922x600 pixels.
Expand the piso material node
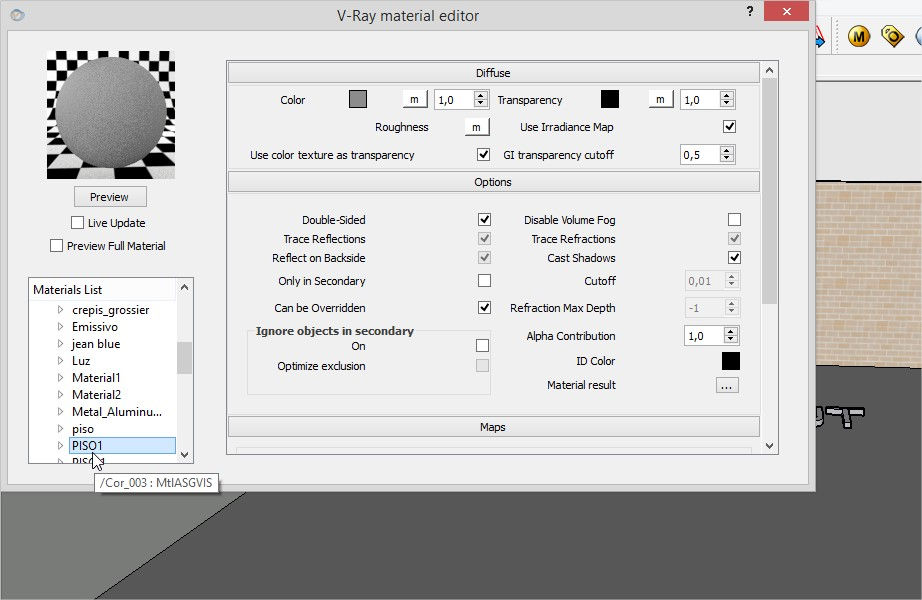point(60,429)
